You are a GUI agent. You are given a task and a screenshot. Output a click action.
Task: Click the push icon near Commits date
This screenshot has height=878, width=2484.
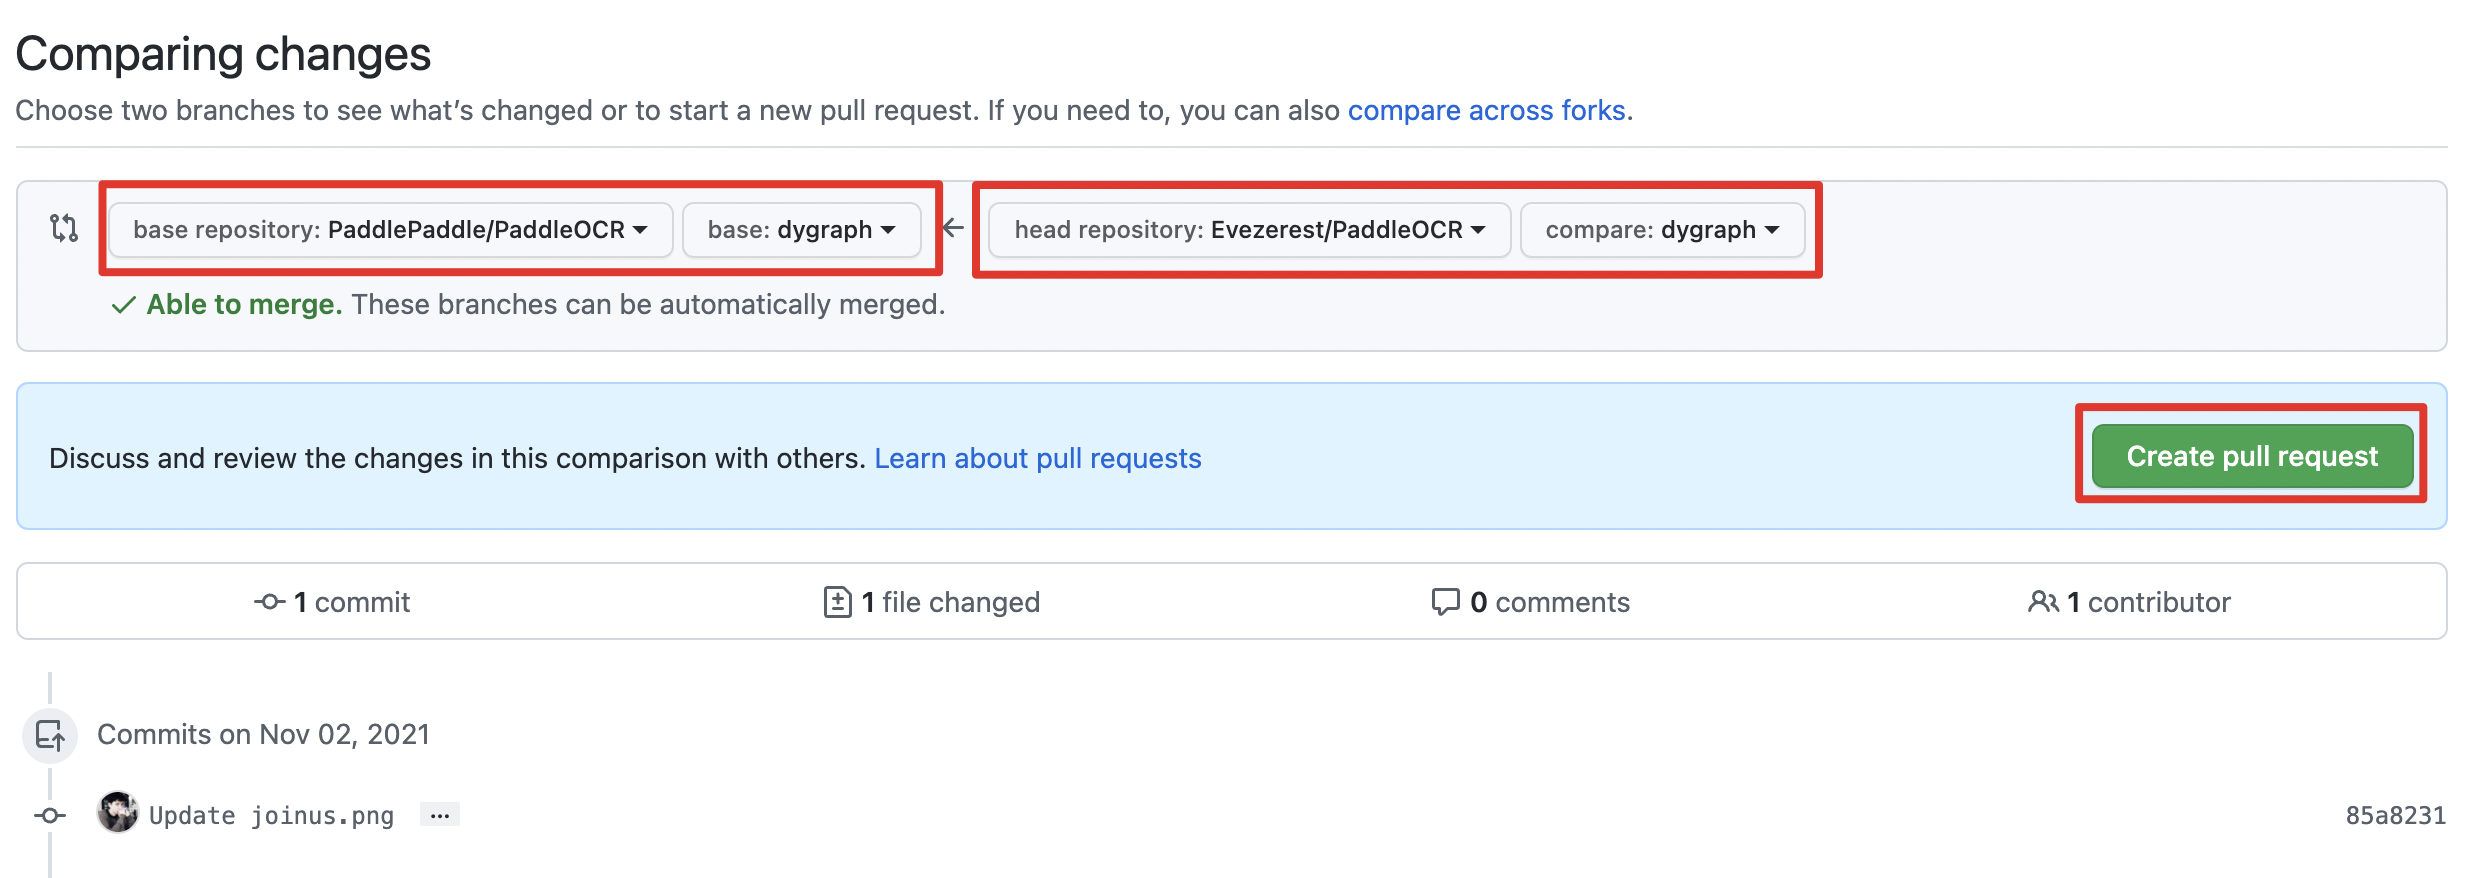[50, 736]
